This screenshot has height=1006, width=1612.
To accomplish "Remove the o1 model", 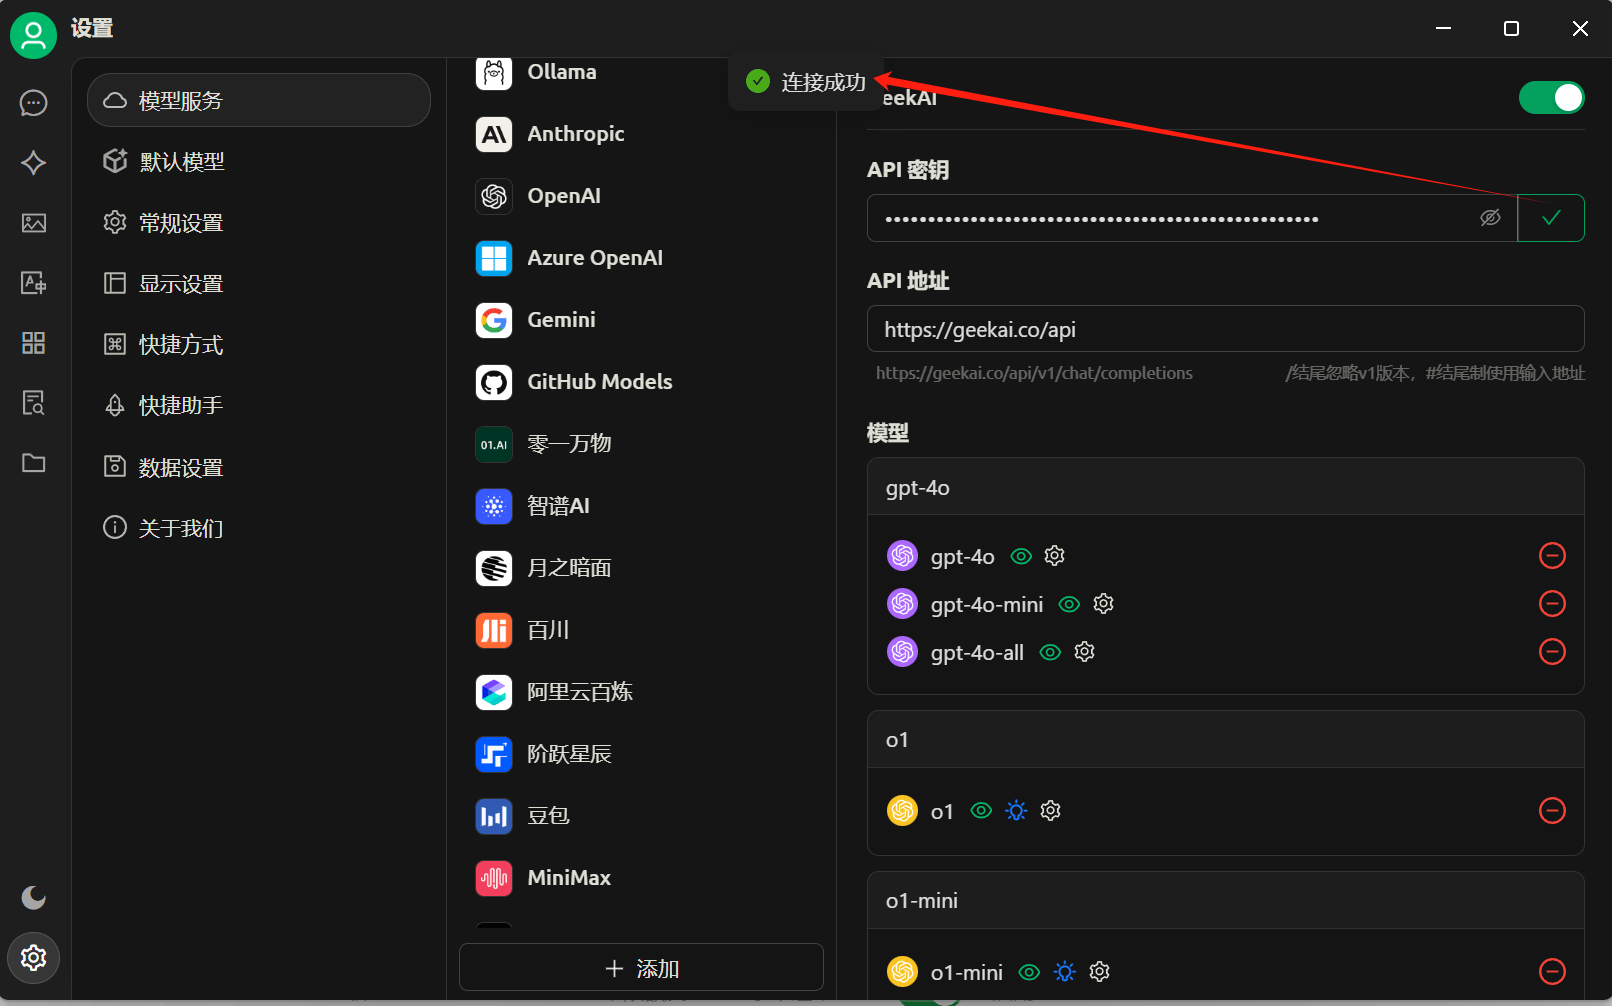I will [x=1552, y=811].
